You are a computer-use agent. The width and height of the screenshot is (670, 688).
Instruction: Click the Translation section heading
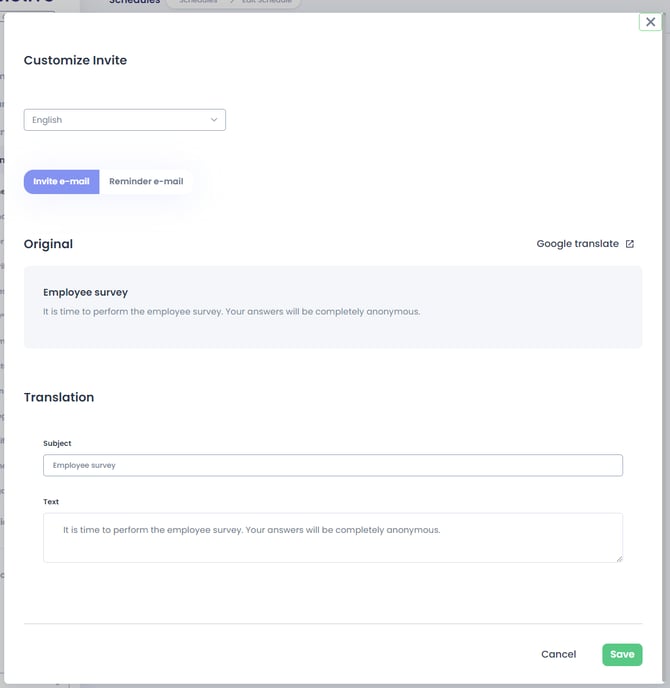click(x=59, y=397)
